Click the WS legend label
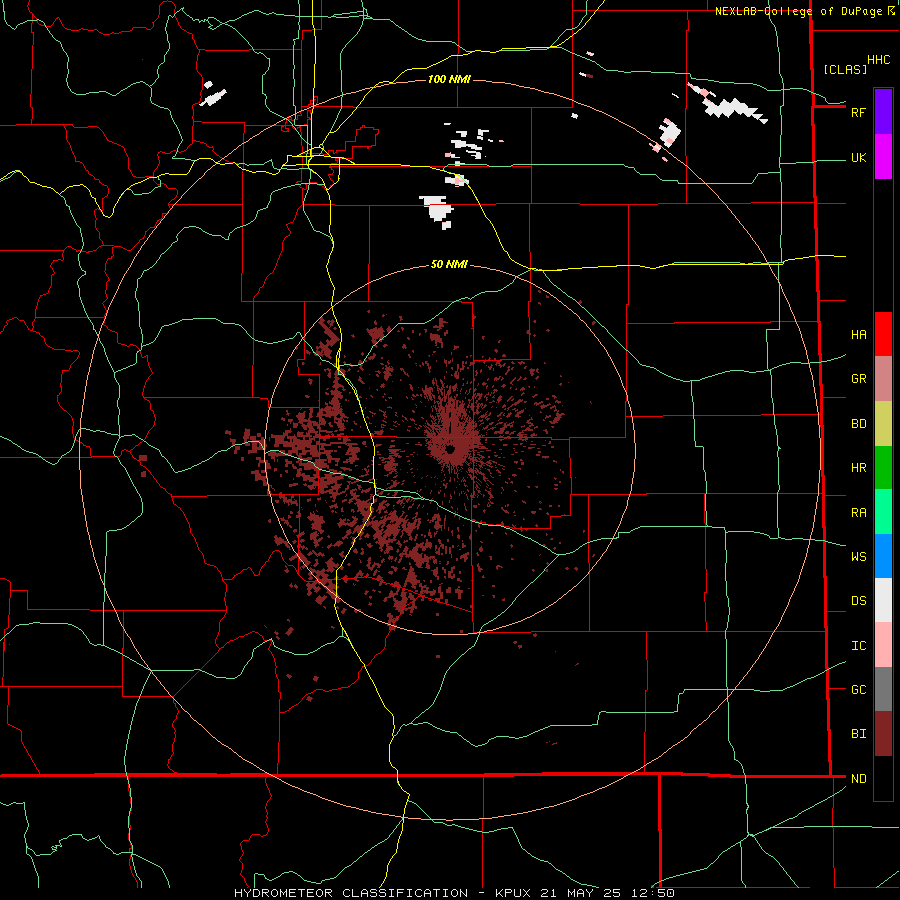 tap(858, 557)
